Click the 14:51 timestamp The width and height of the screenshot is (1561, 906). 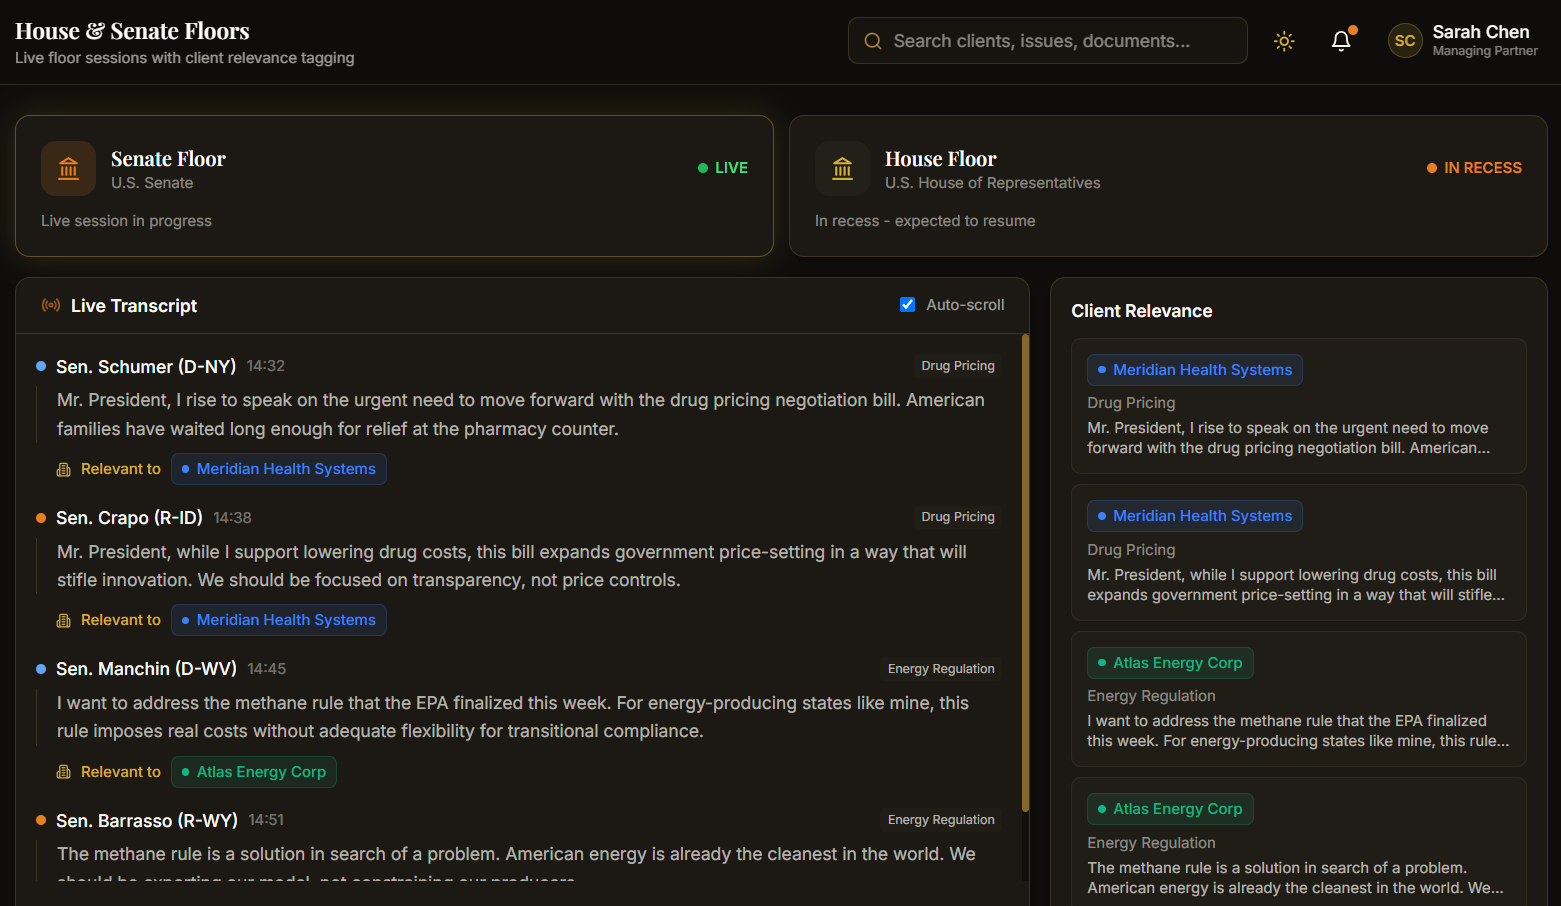[266, 820]
